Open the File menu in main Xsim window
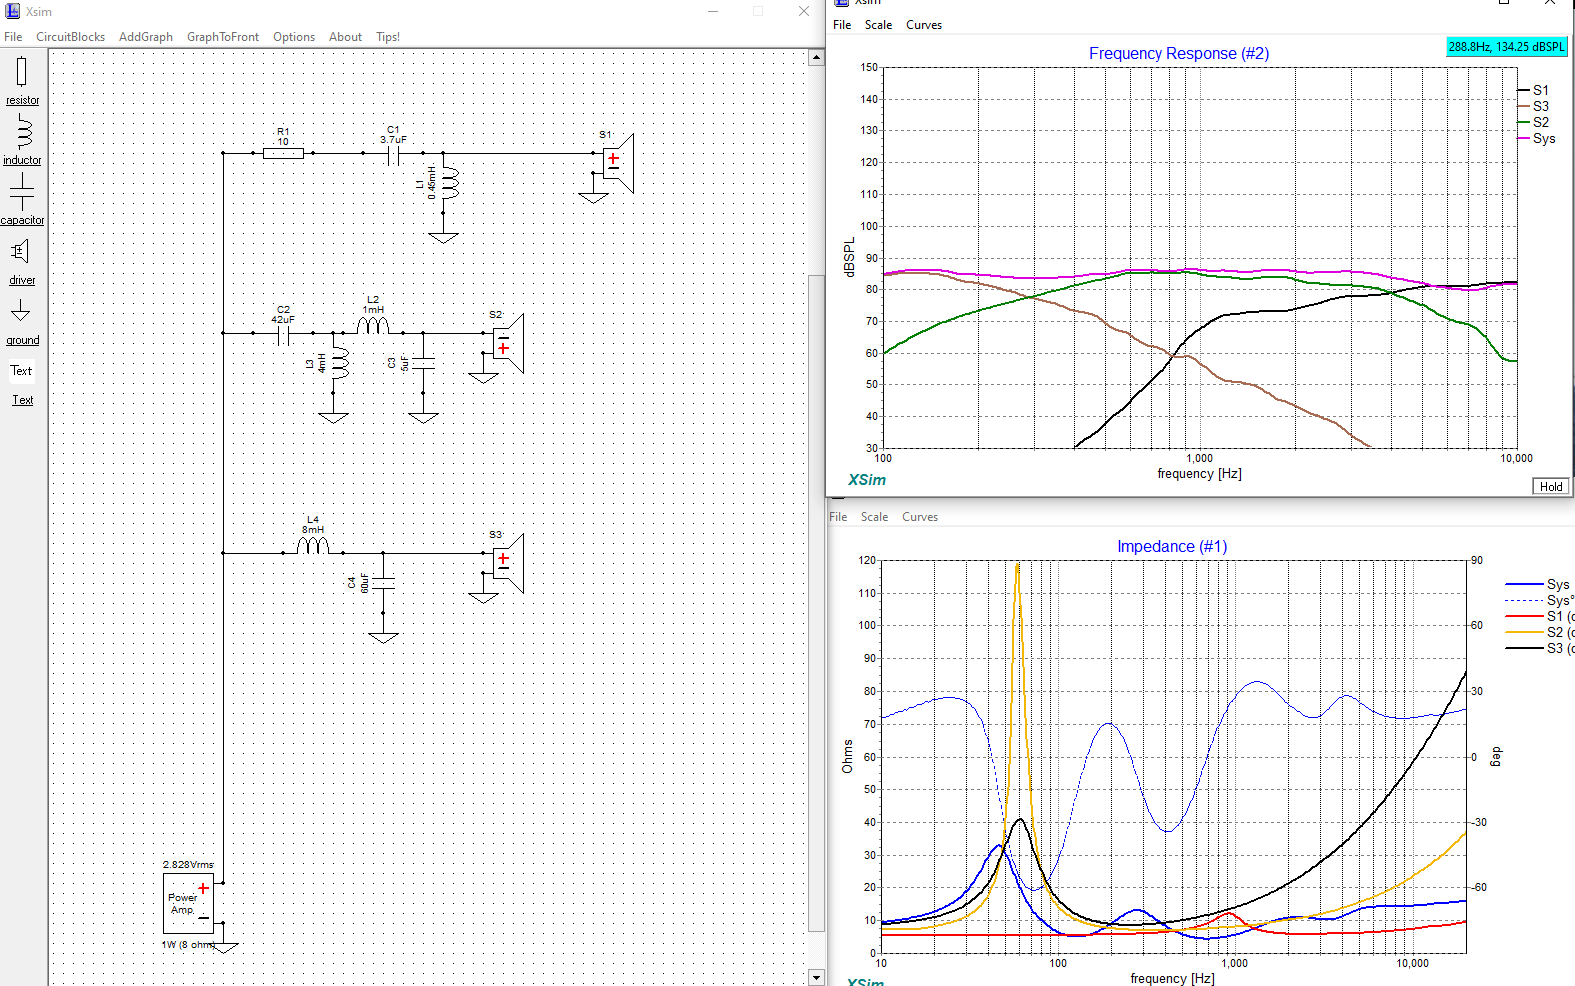Viewport: 1575px width, 986px height. pos(13,37)
